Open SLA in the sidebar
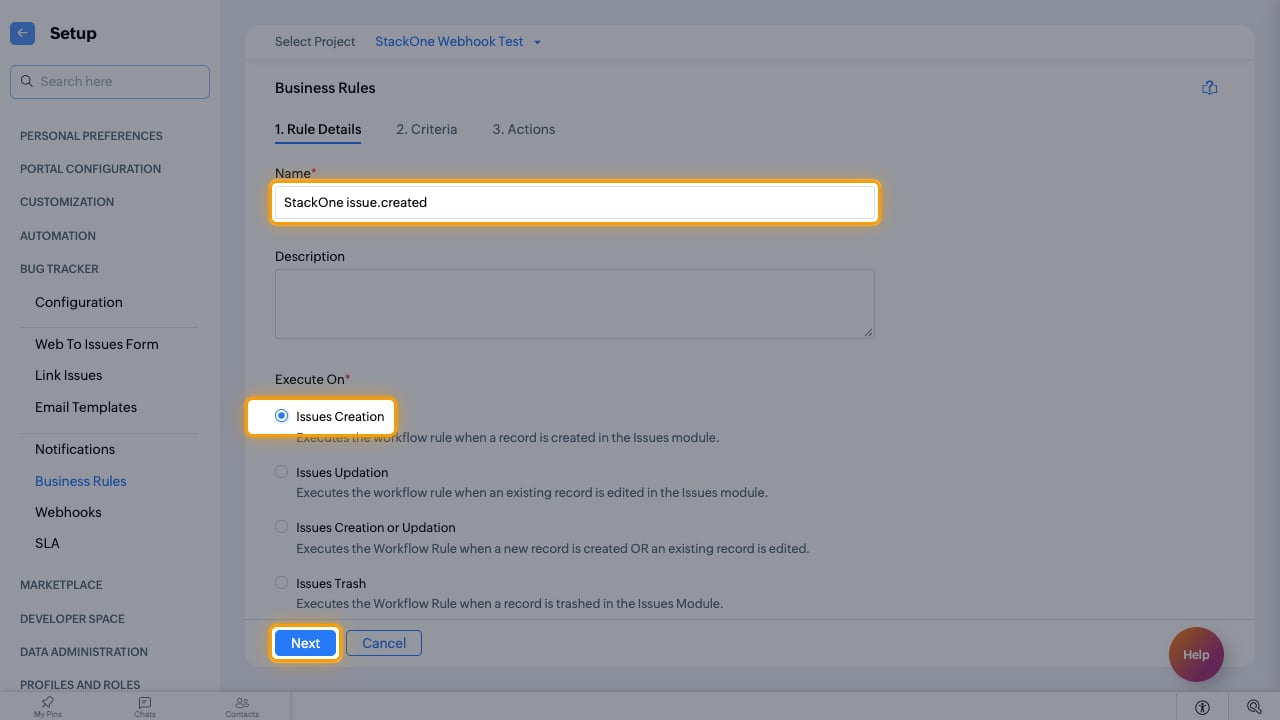This screenshot has height=720, width=1280. point(47,543)
